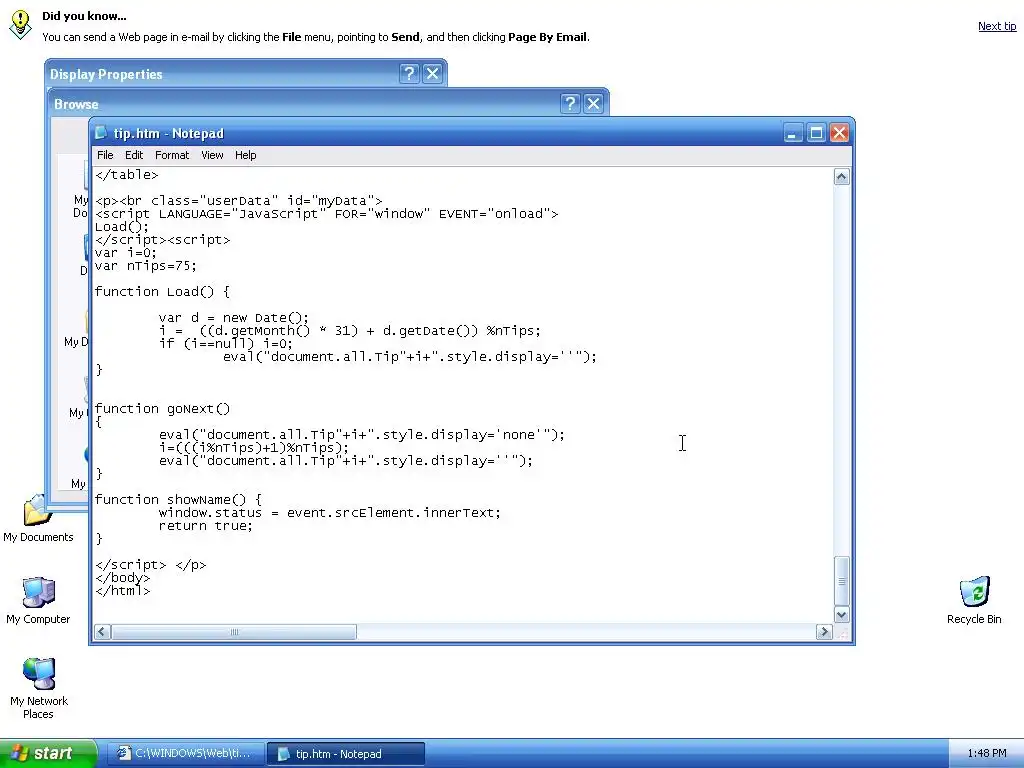Select the My Computer desktop icon
This screenshot has height=768, width=1024.
click(38, 601)
